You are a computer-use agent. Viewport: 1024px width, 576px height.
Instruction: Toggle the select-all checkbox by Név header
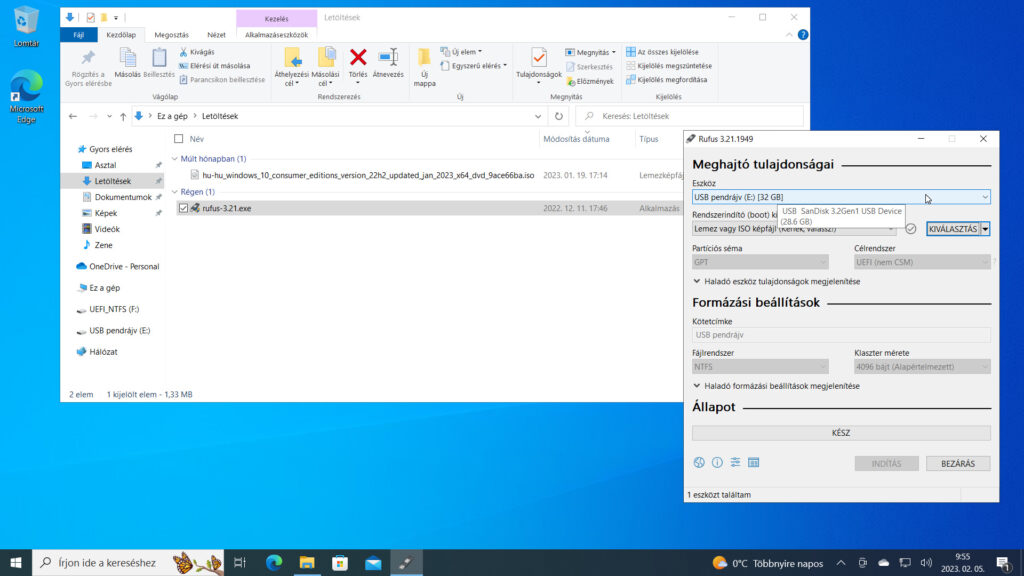(178, 139)
